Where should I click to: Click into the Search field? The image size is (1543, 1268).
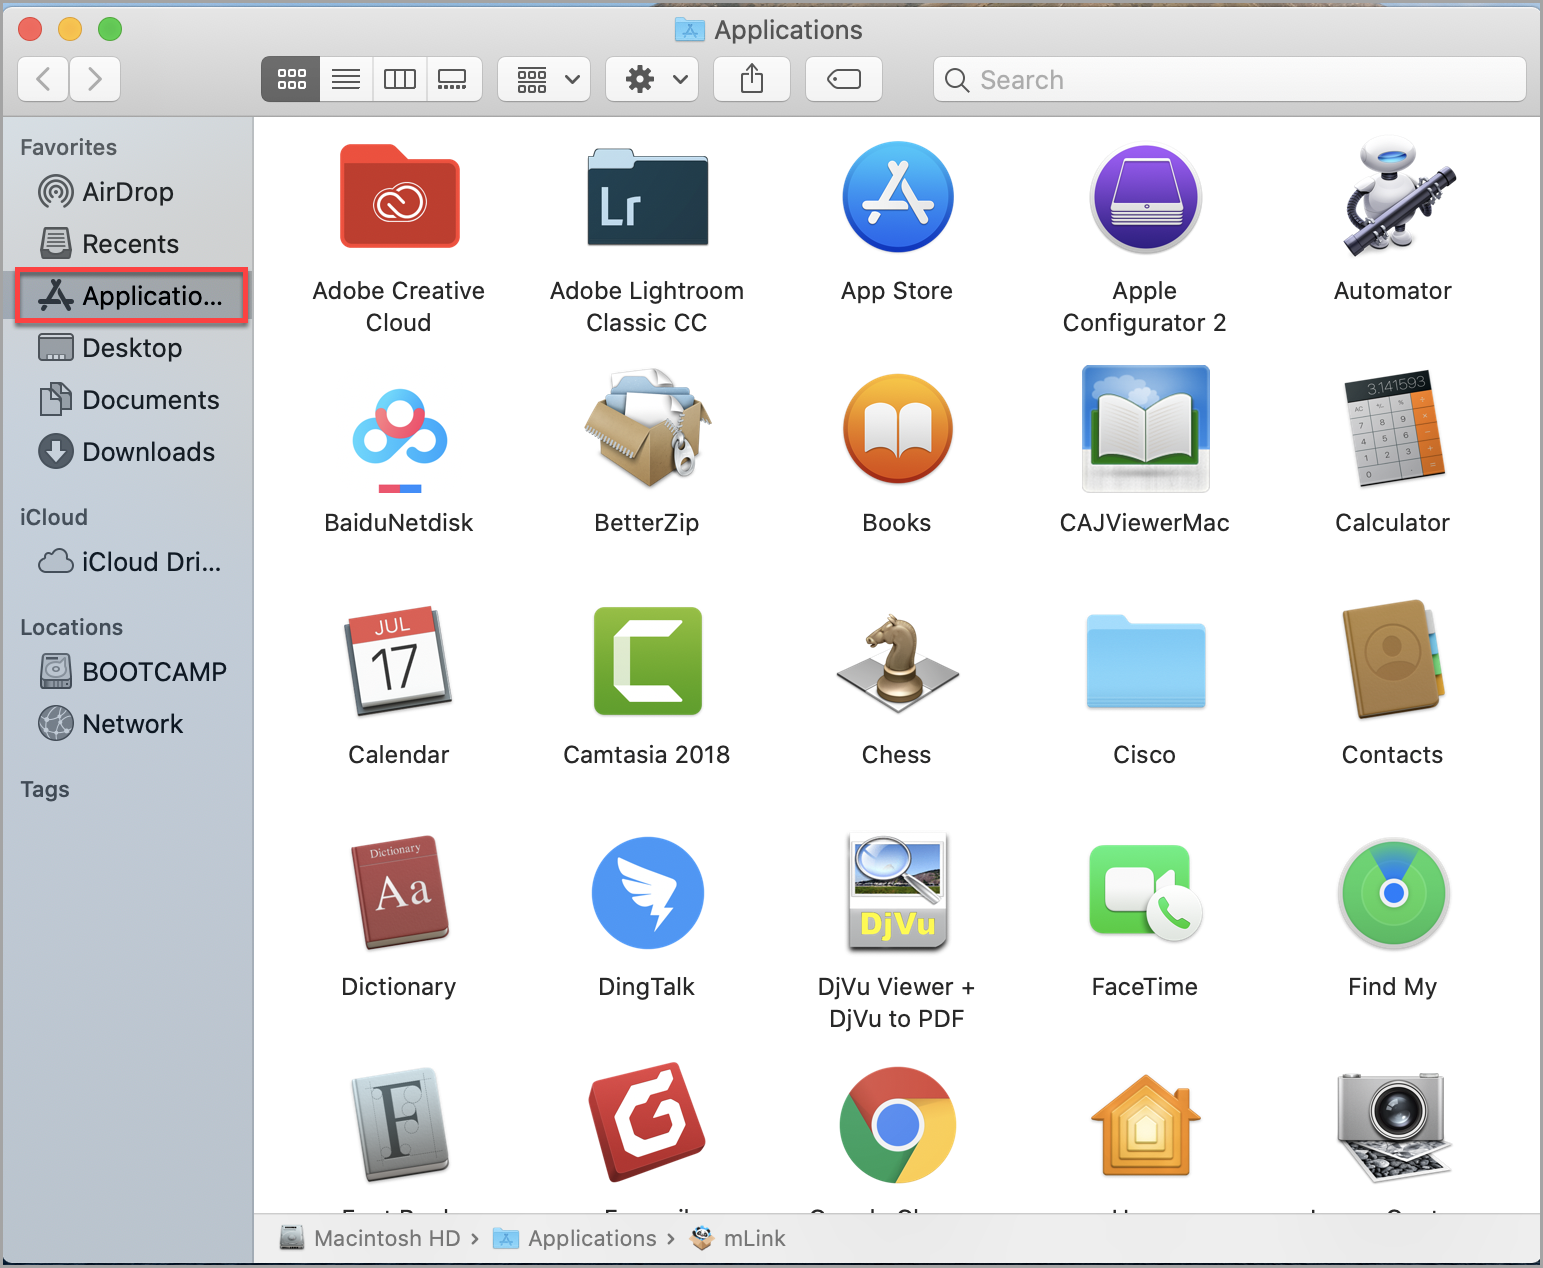[x=1230, y=79]
